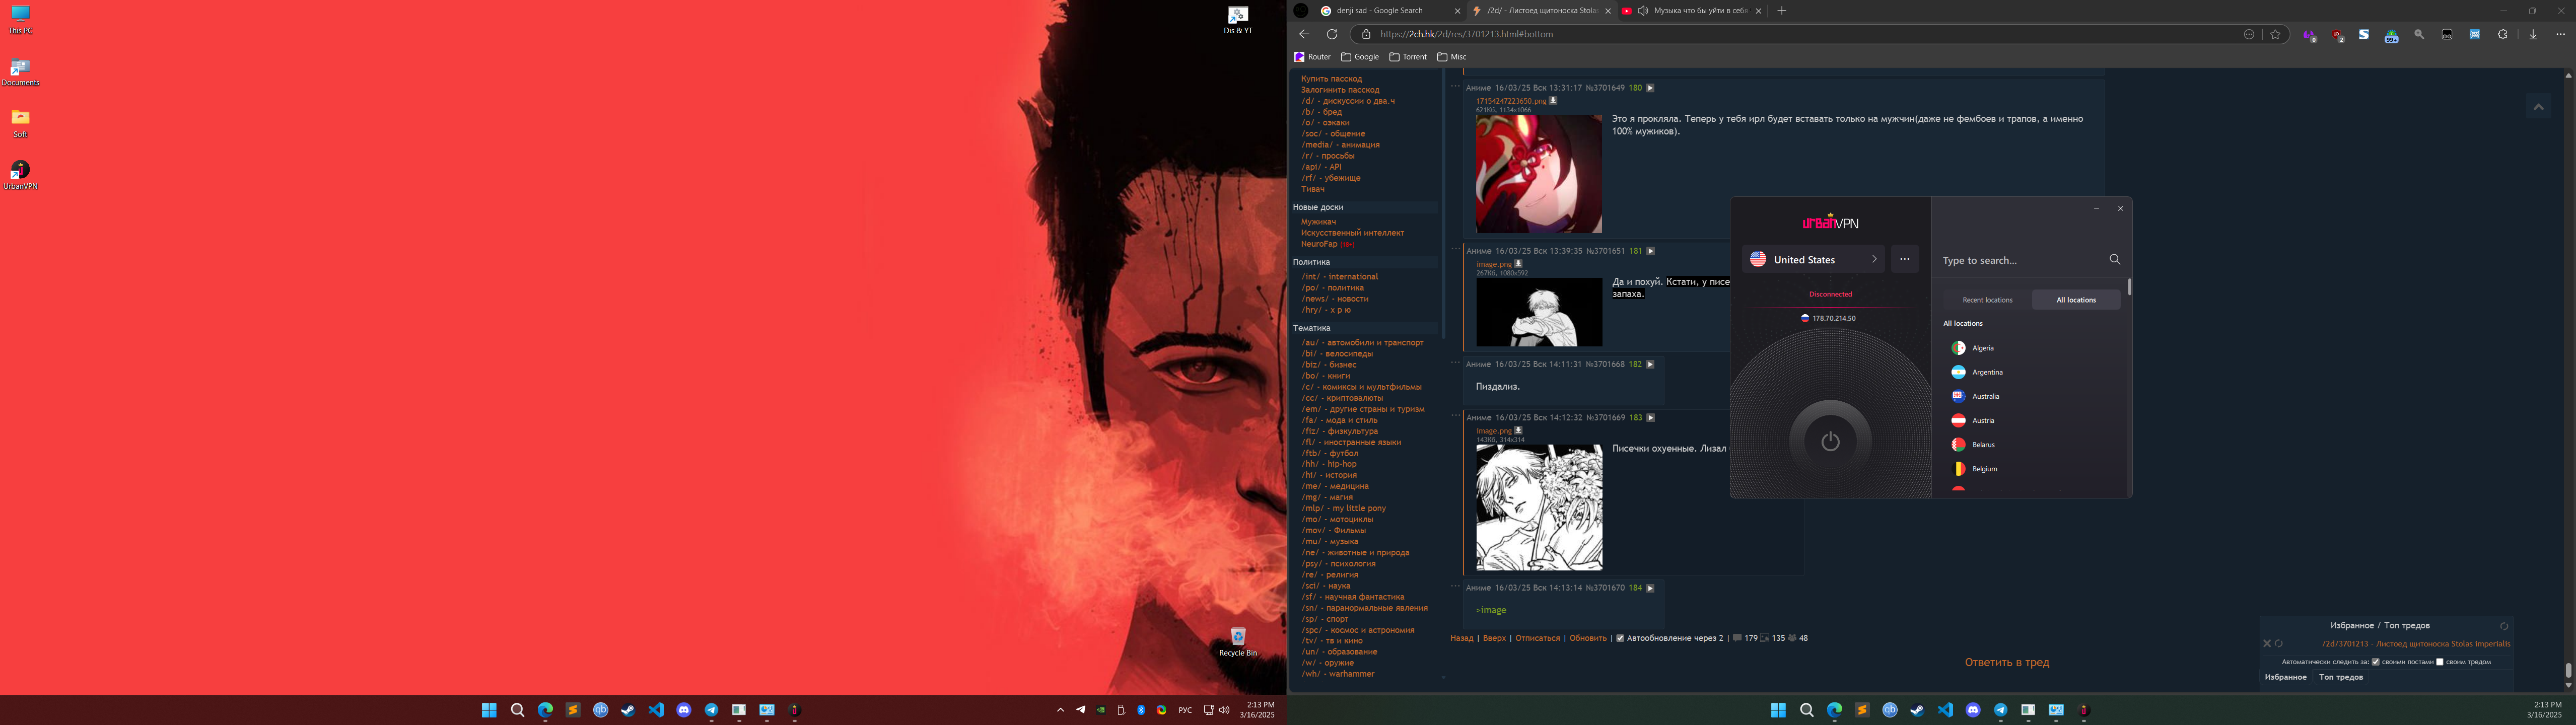Open UrbanVPN three-dot options menu
2576x725 pixels.
(1904, 259)
